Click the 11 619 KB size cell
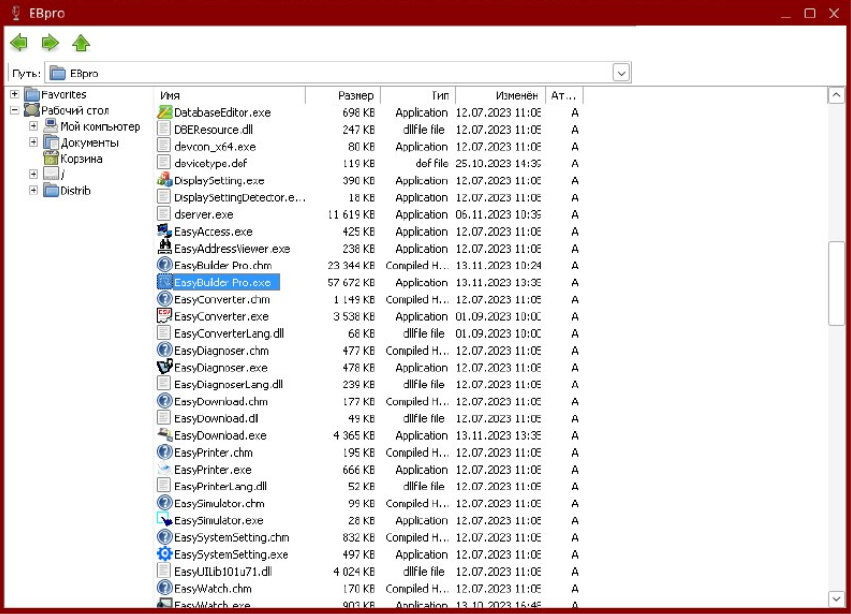The image size is (851, 614). click(x=351, y=214)
